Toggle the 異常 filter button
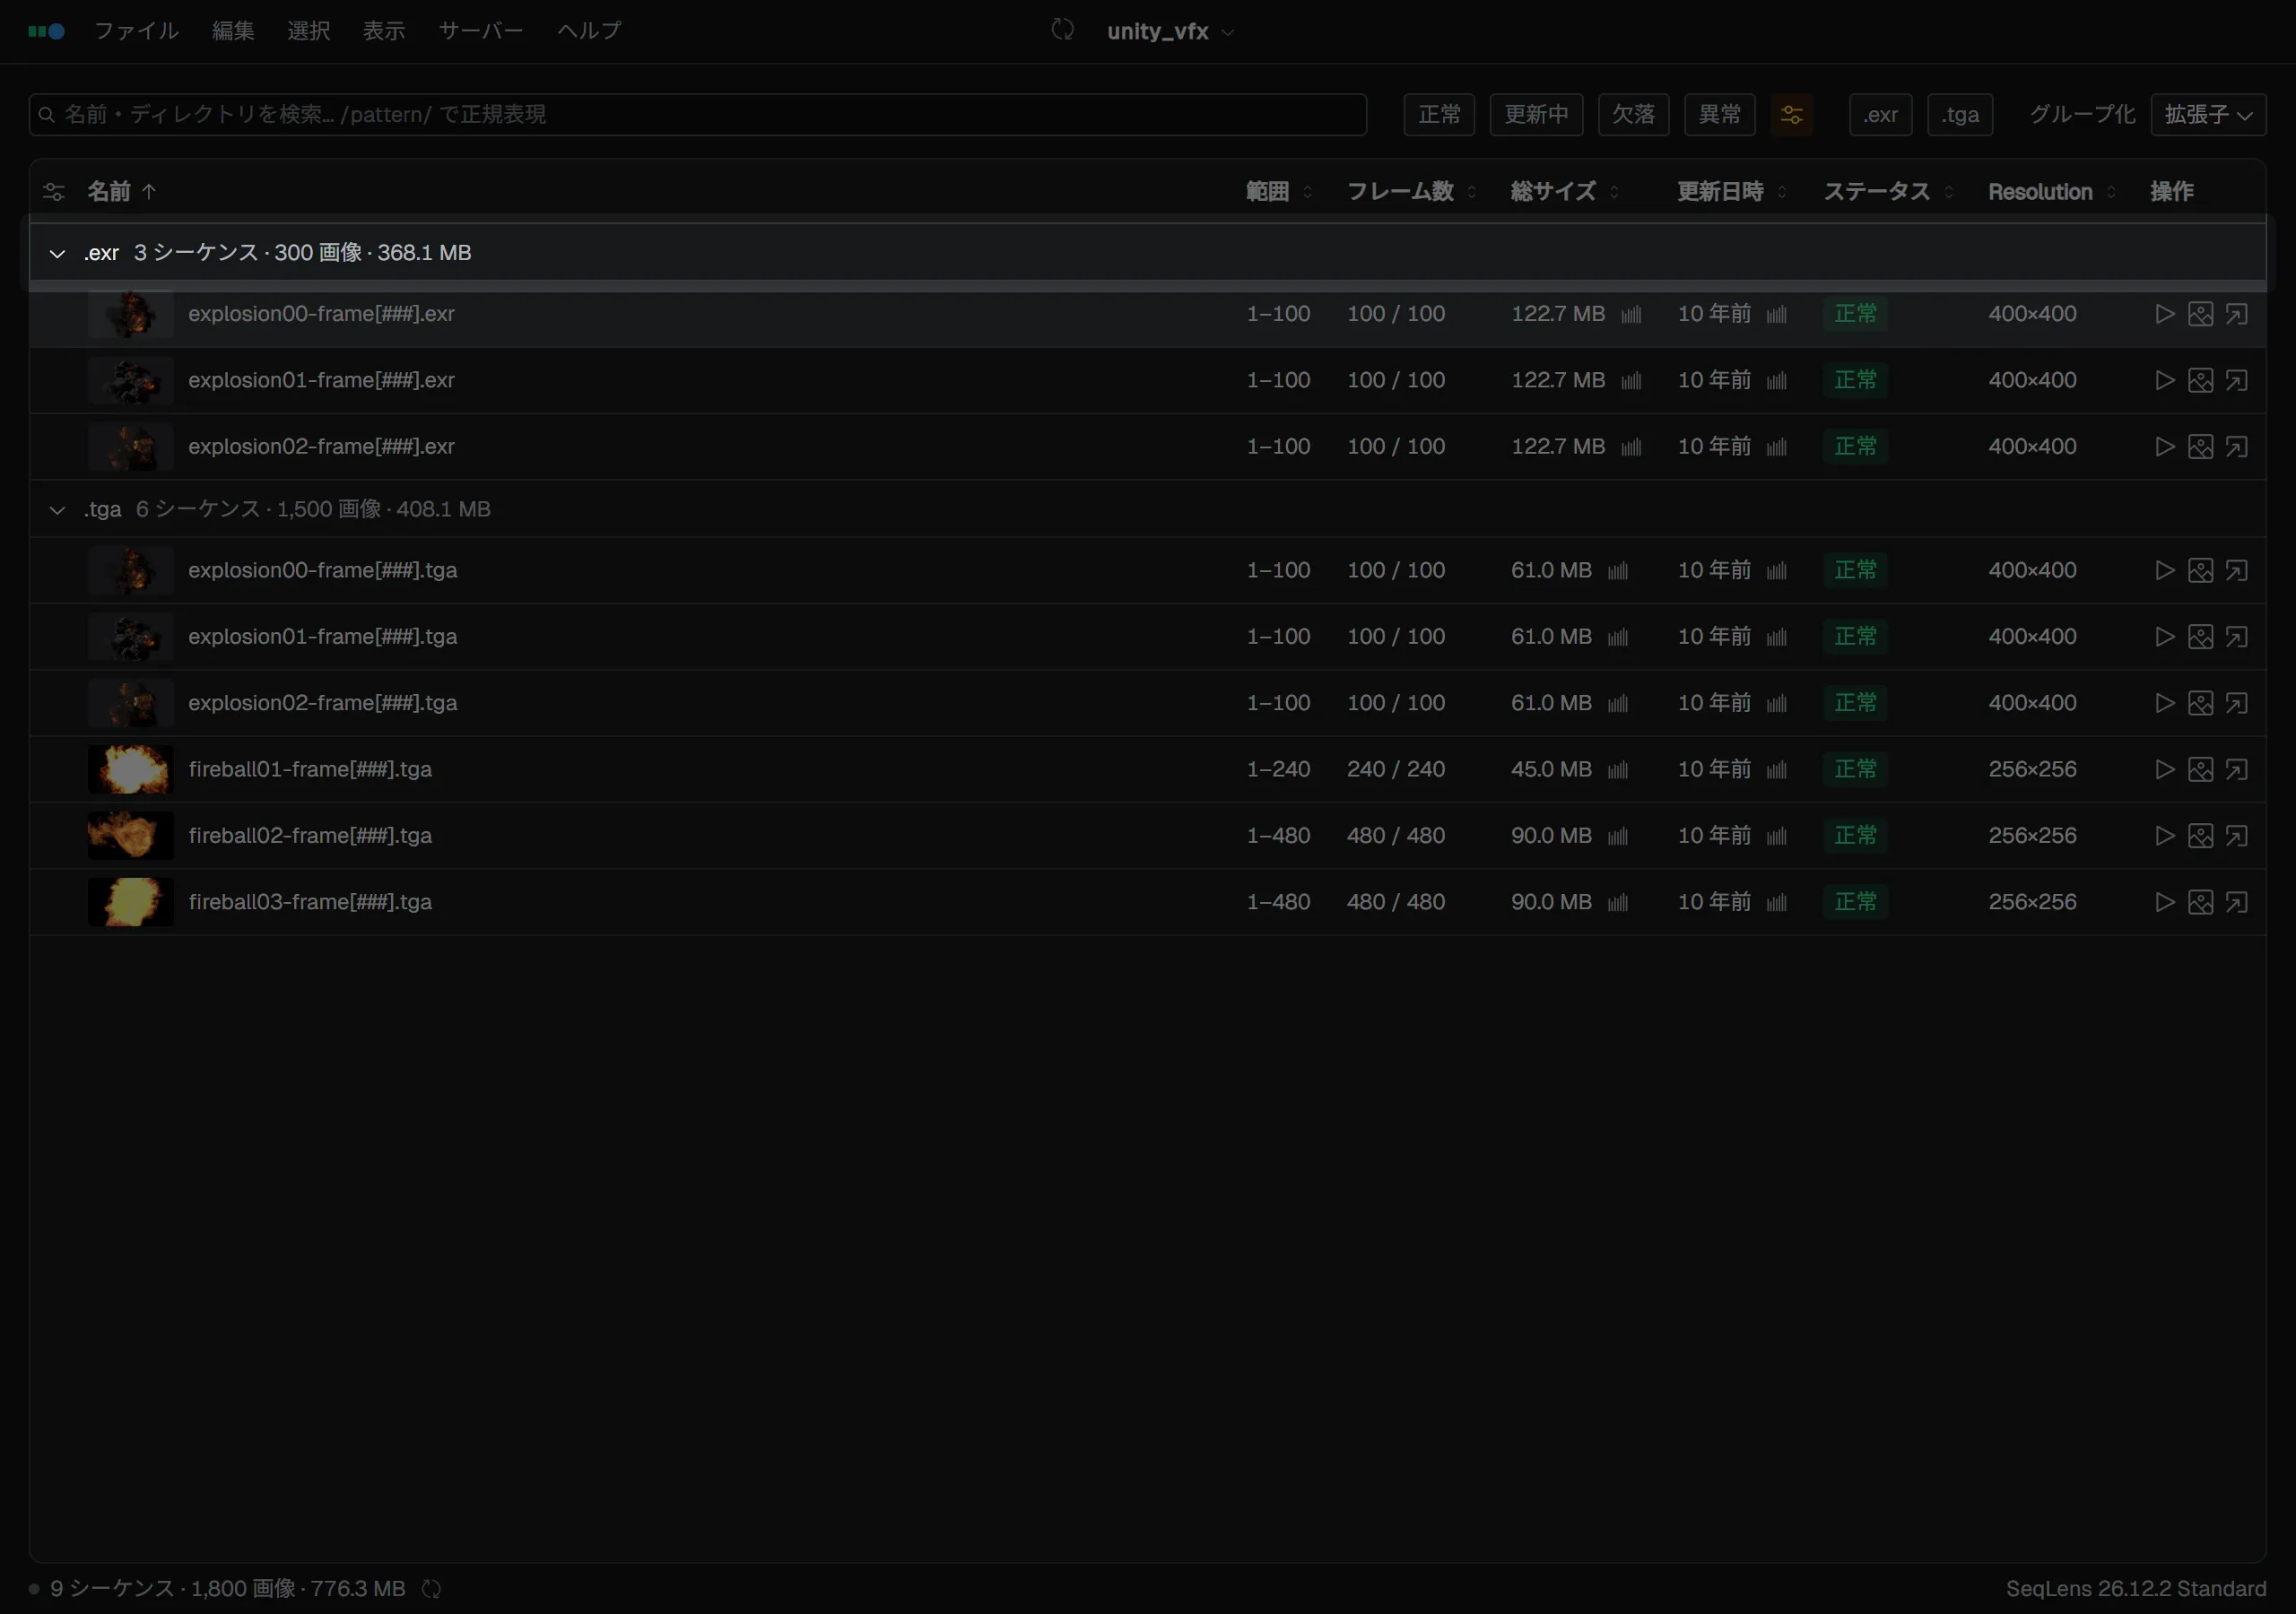The height and width of the screenshot is (1614, 2296). tap(1720, 115)
